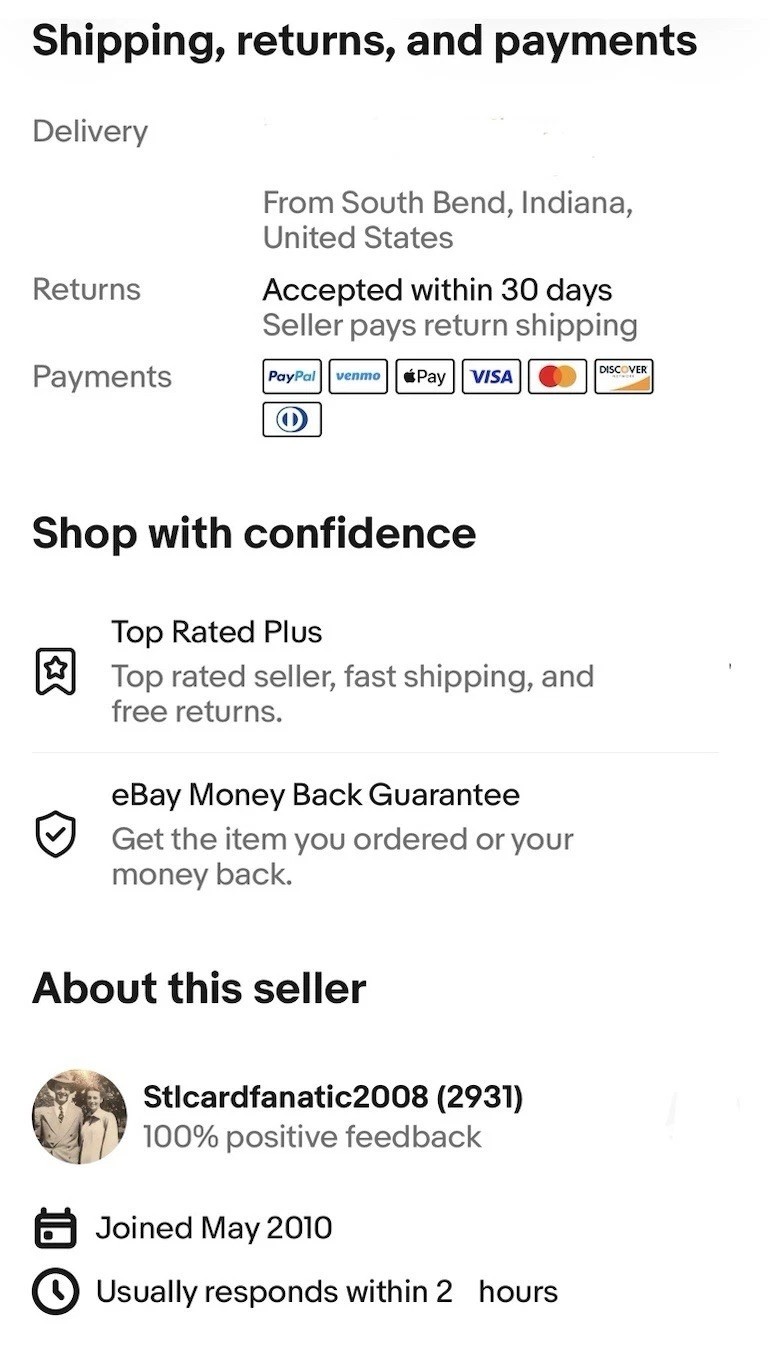
Task: Open the seller's profile photo
Action: point(80,1116)
